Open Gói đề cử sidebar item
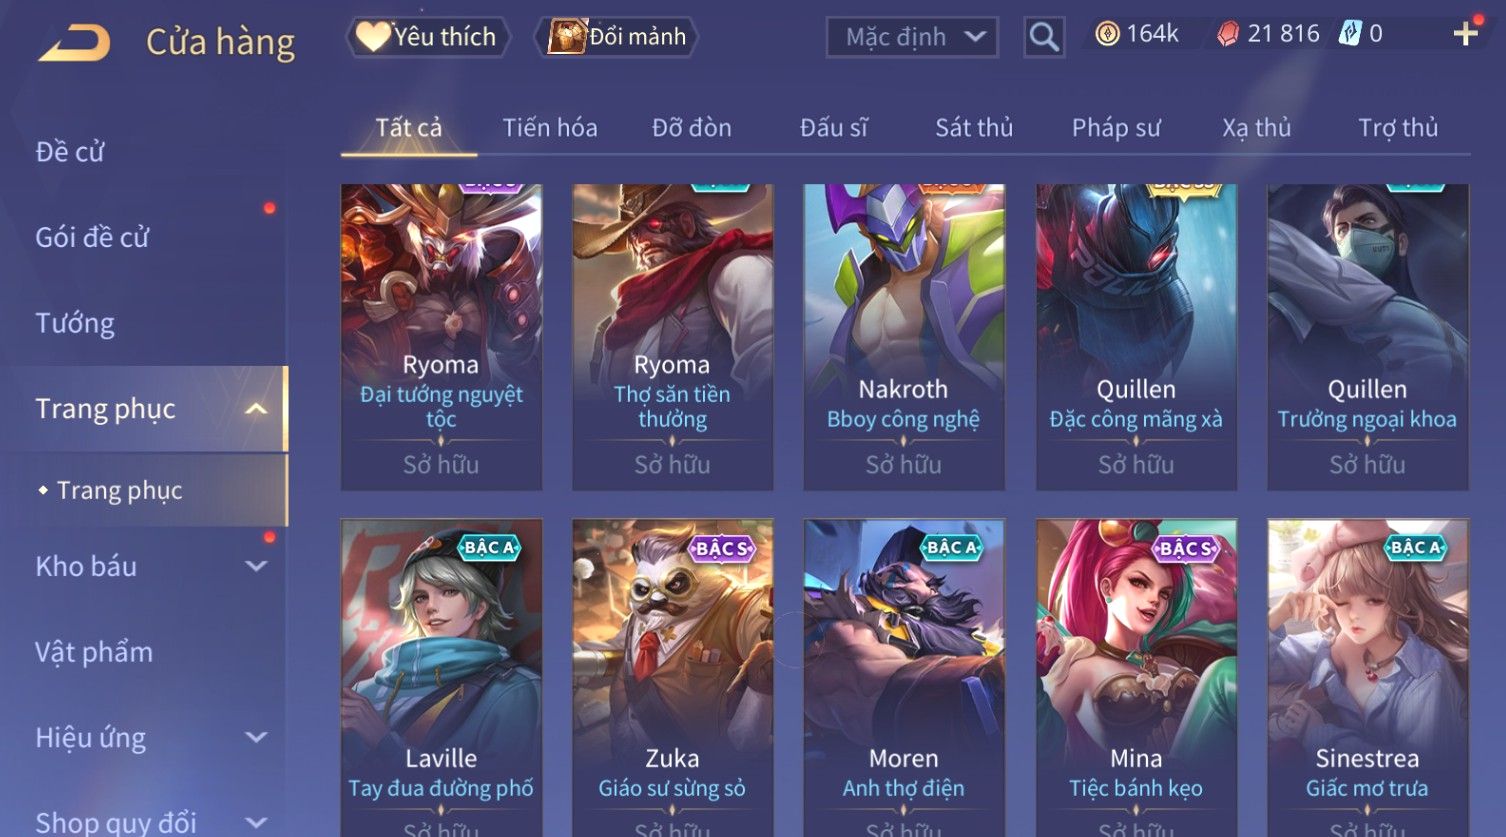 point(92,238)
